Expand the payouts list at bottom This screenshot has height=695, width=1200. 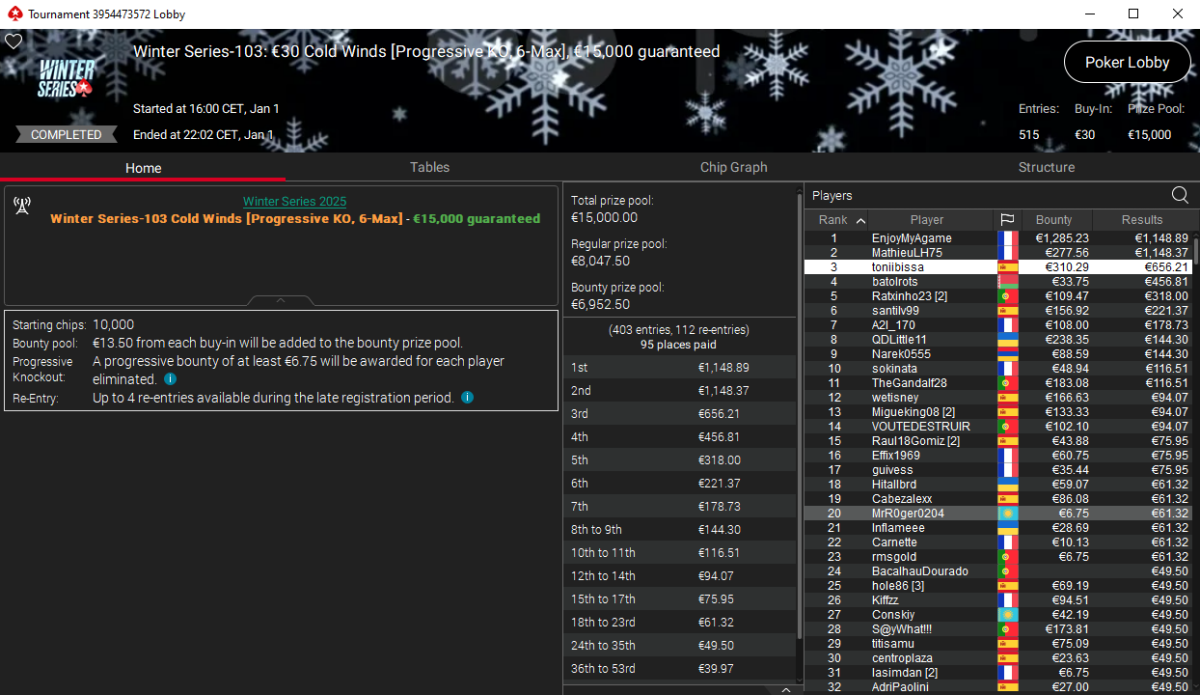tap(785, 689)
